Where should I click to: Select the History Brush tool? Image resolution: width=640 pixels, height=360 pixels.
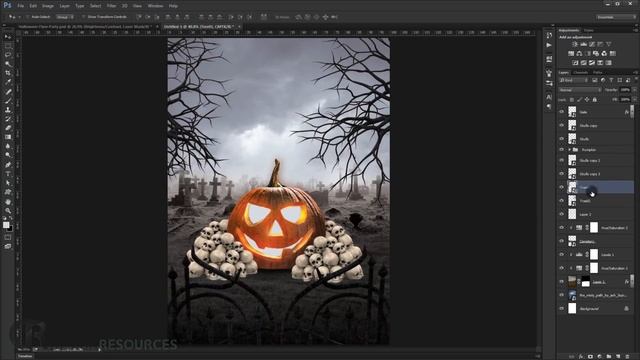8,119
